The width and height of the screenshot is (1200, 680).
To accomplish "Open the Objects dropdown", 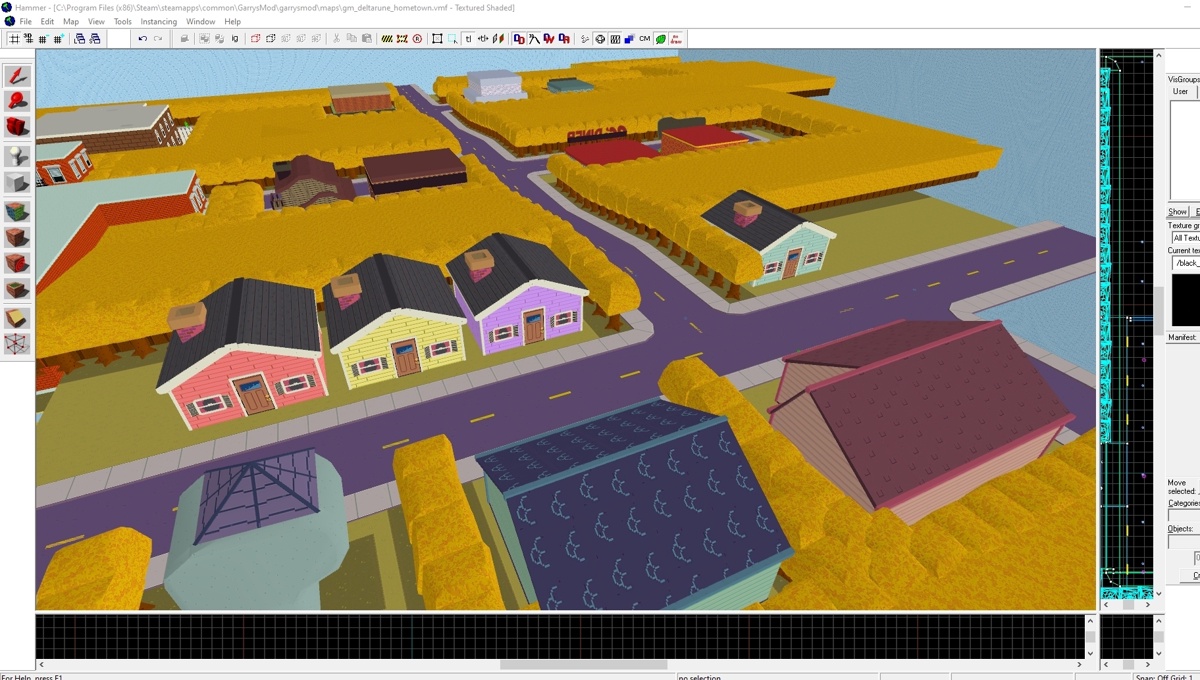I will click(1185, 542).
